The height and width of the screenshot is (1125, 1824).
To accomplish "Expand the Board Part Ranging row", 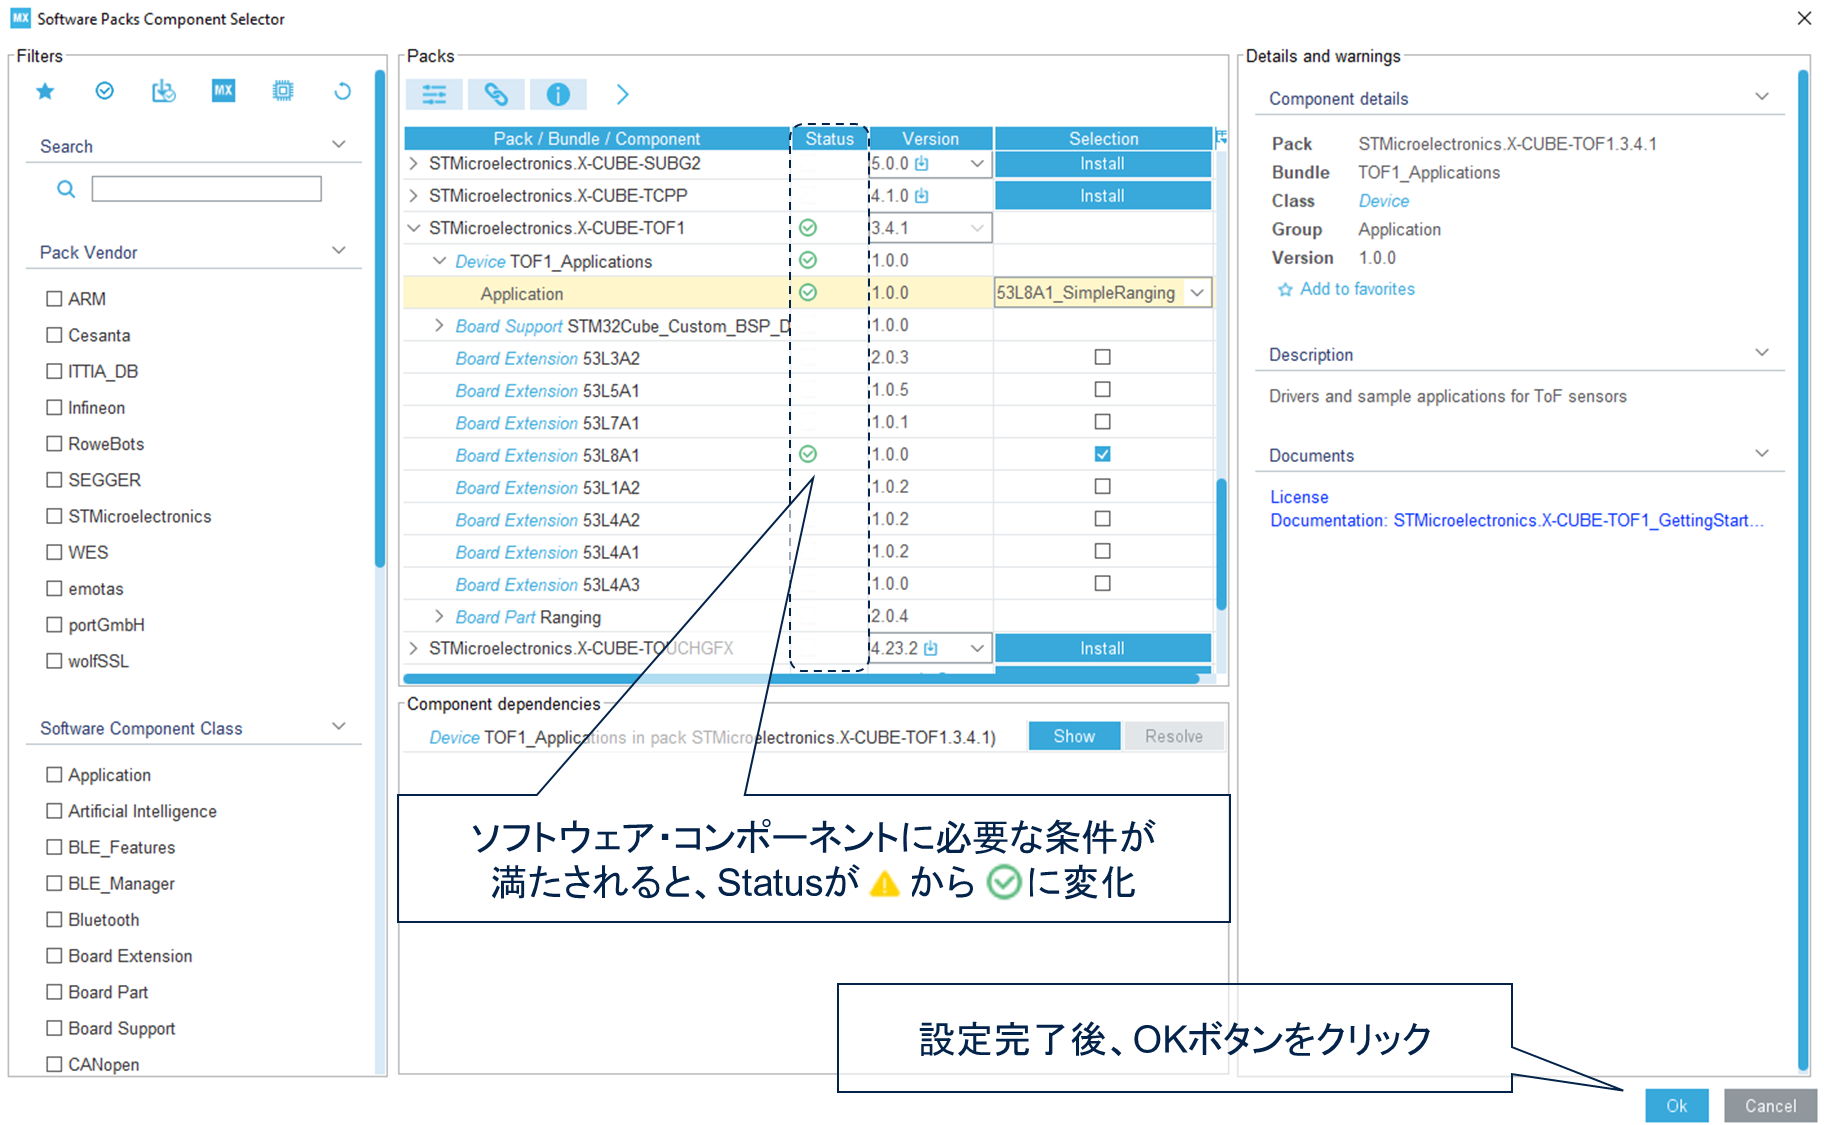I will pos(439,616).
